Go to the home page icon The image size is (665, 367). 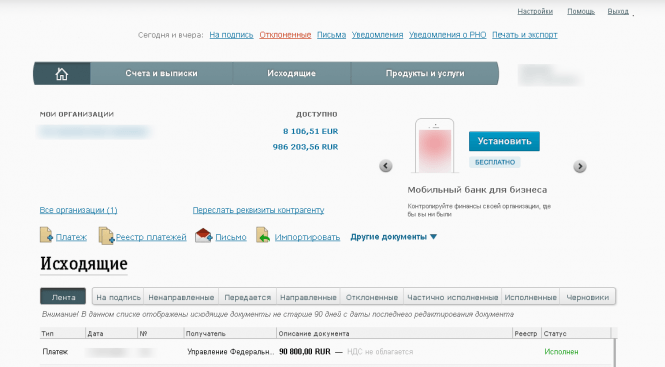coord(61,74)
